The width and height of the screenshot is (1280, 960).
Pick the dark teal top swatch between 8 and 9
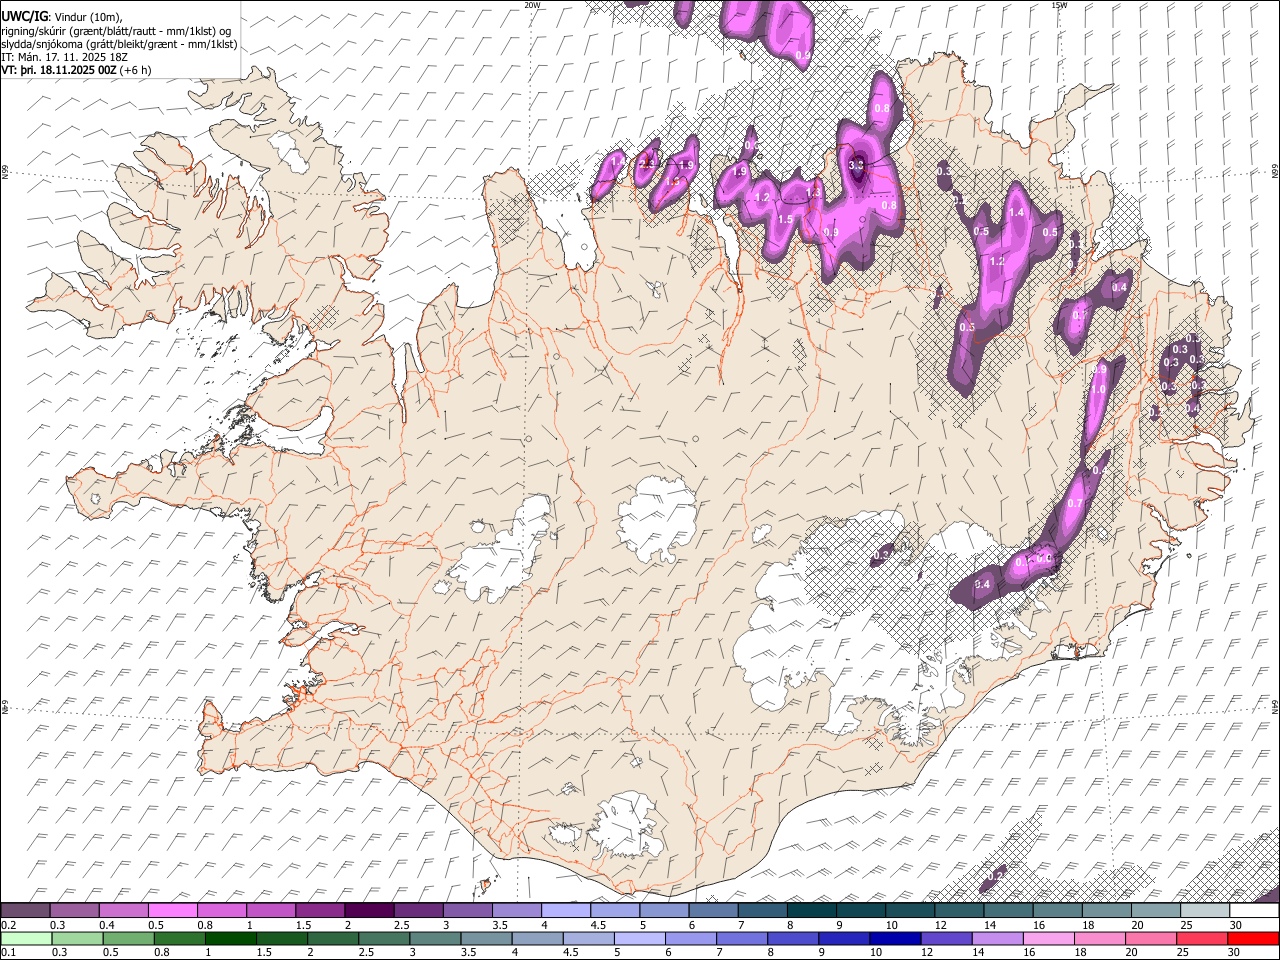coord(811,911)
